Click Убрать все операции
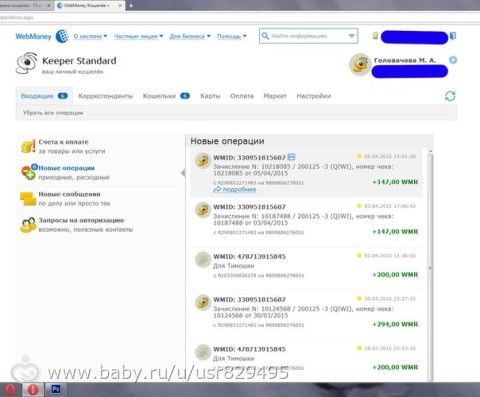 point(53,113)
